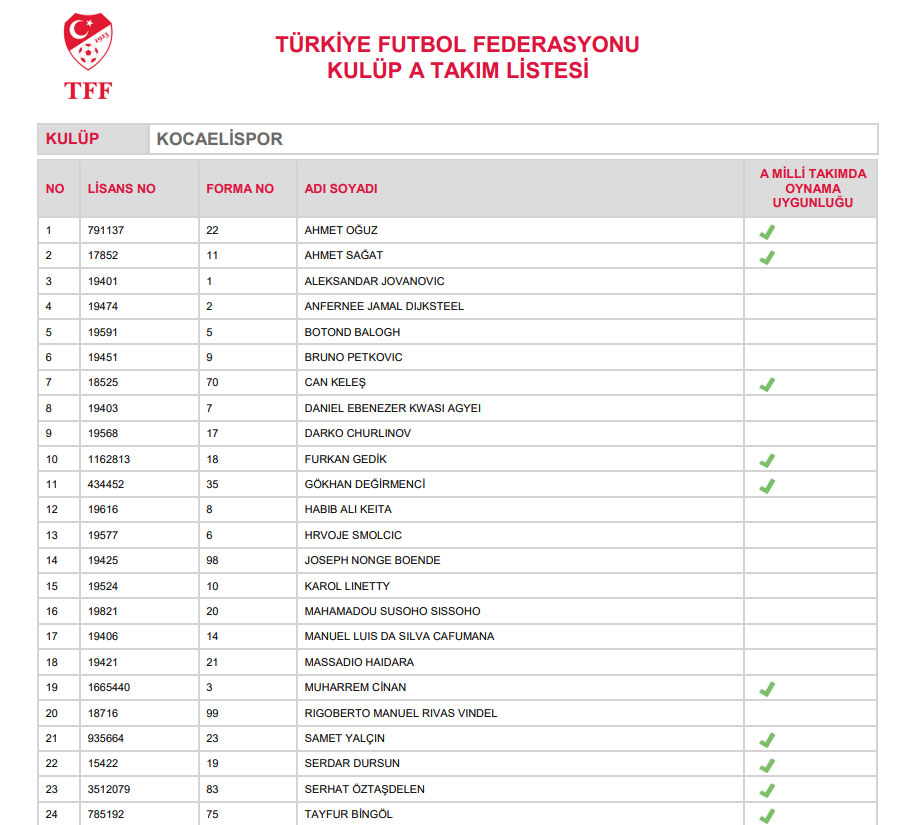Select Furkan Gedik's eligibility checkmark

coord(767,461)
